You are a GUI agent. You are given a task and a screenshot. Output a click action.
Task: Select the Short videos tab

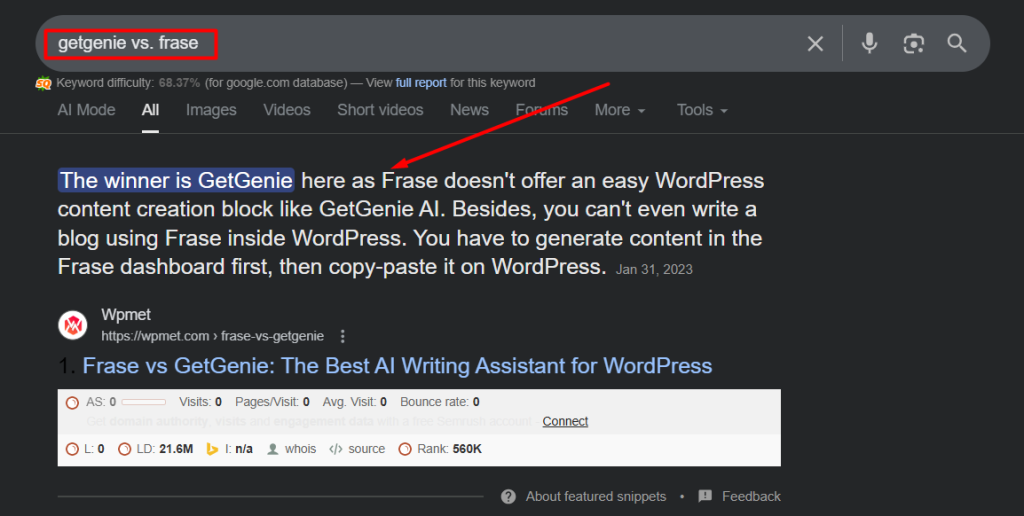point(380,110)
